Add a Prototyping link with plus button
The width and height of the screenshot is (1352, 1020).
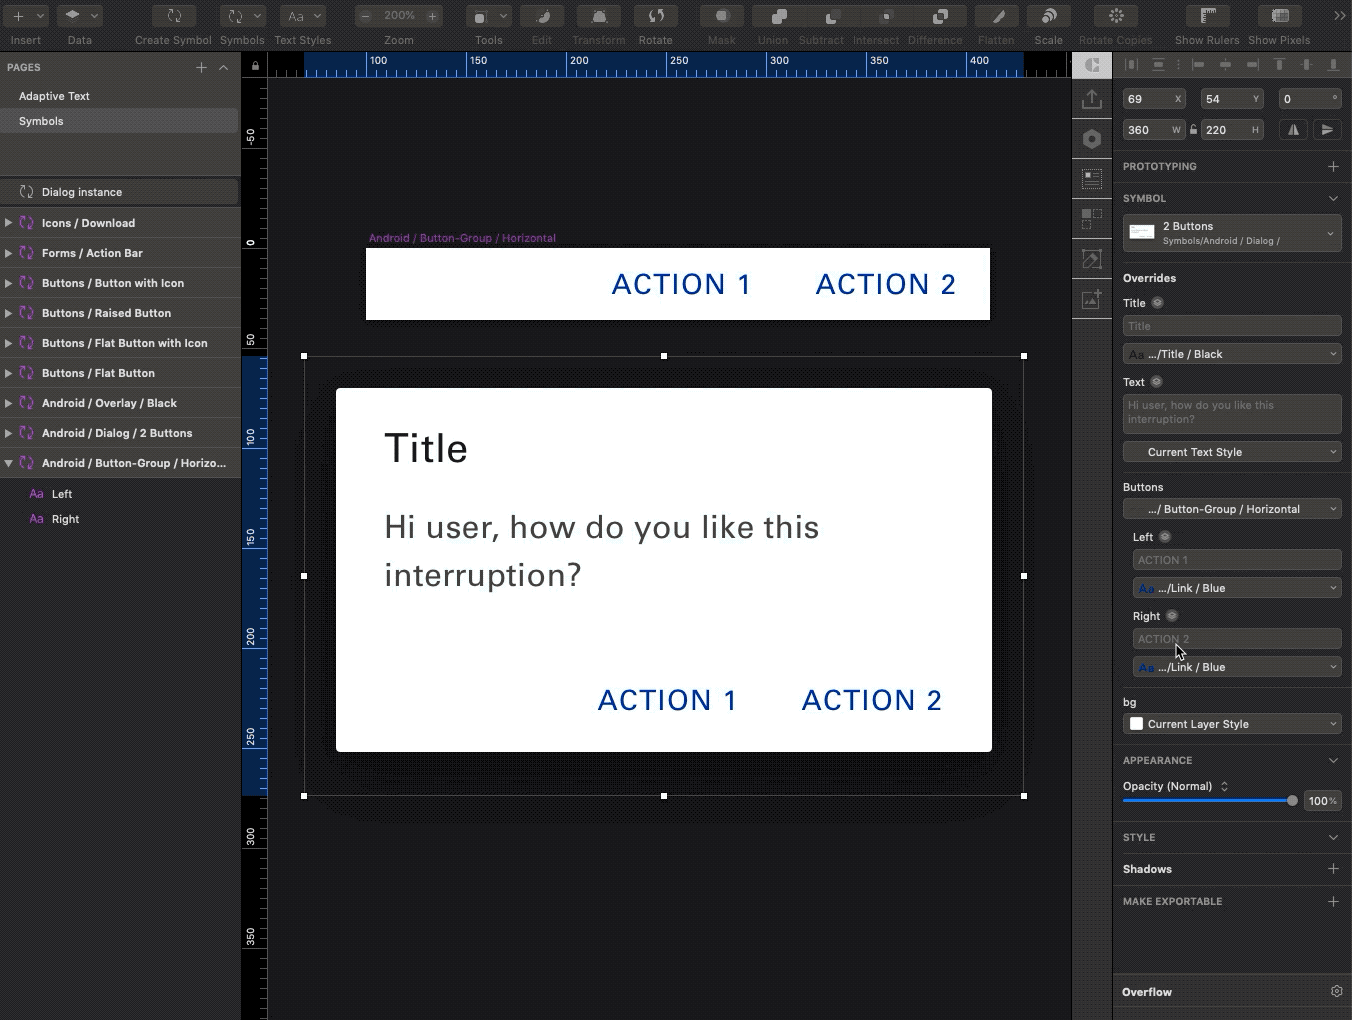pos(1333,166)
